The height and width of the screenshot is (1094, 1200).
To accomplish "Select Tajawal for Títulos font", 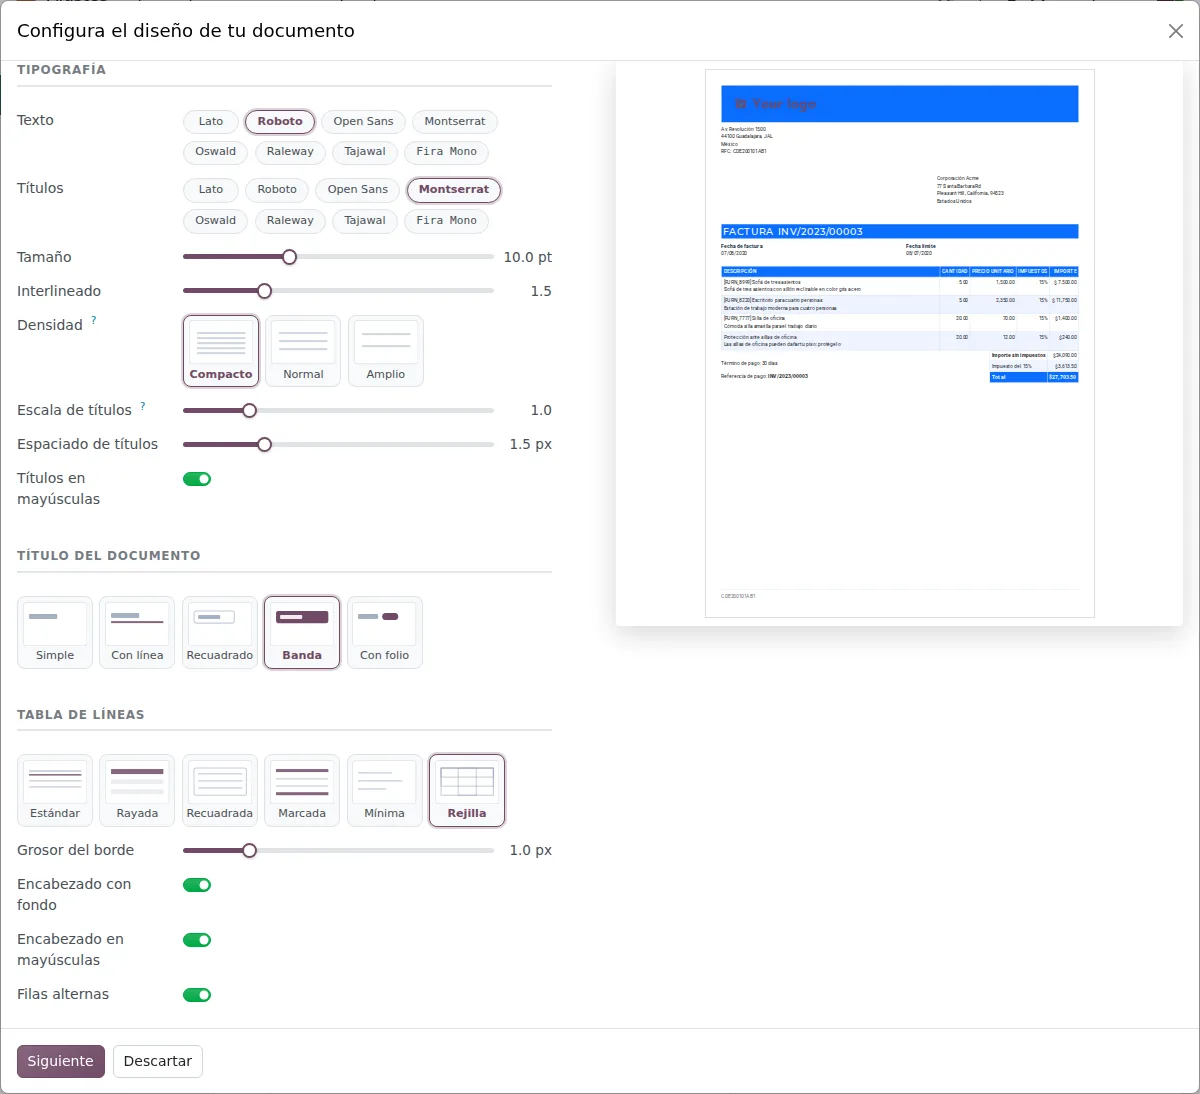I will tap(365, 221).
